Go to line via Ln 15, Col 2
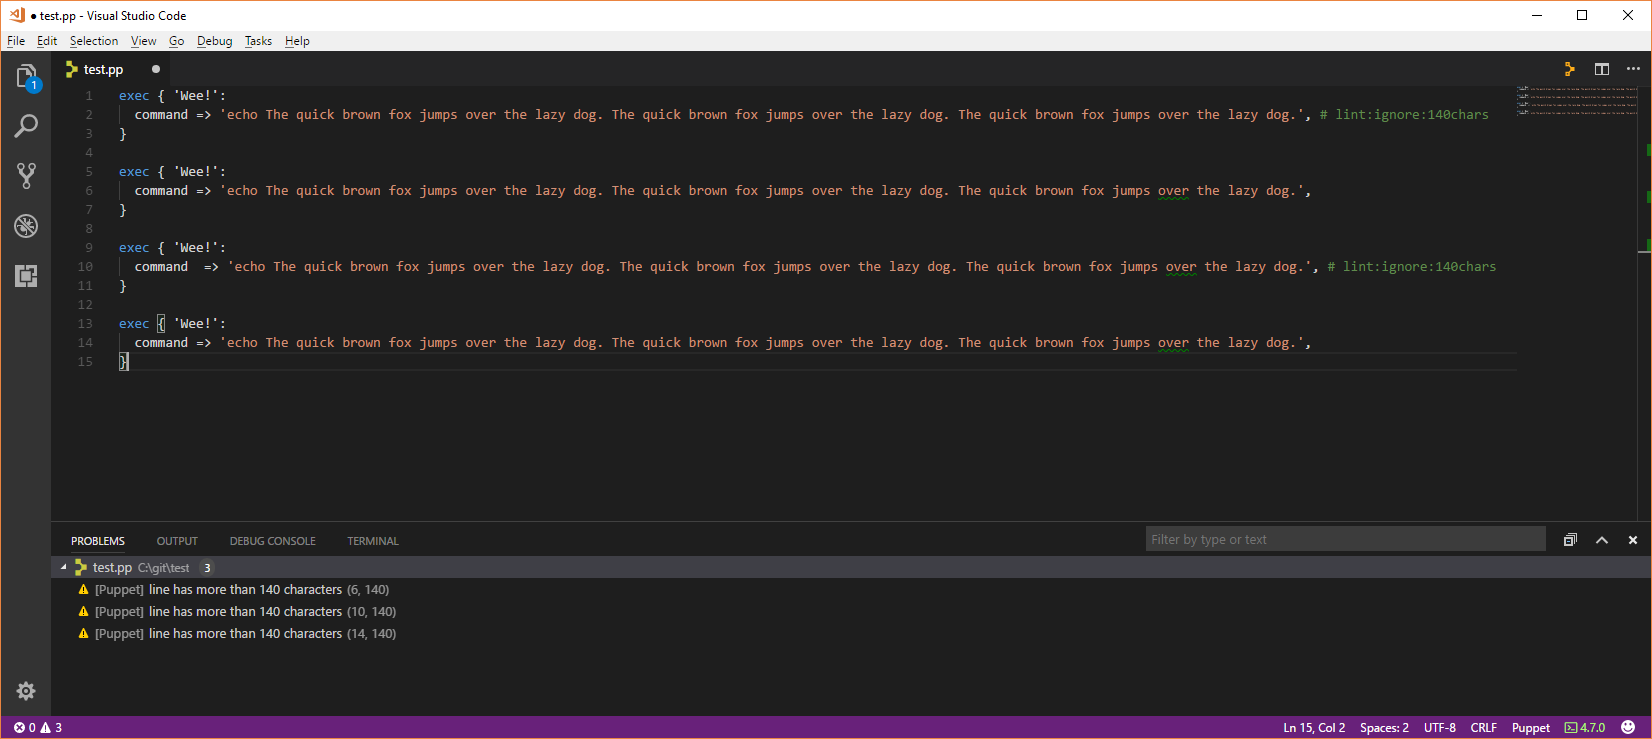The height and width of the screenshot is (739, 1652). pos(1314,727)
